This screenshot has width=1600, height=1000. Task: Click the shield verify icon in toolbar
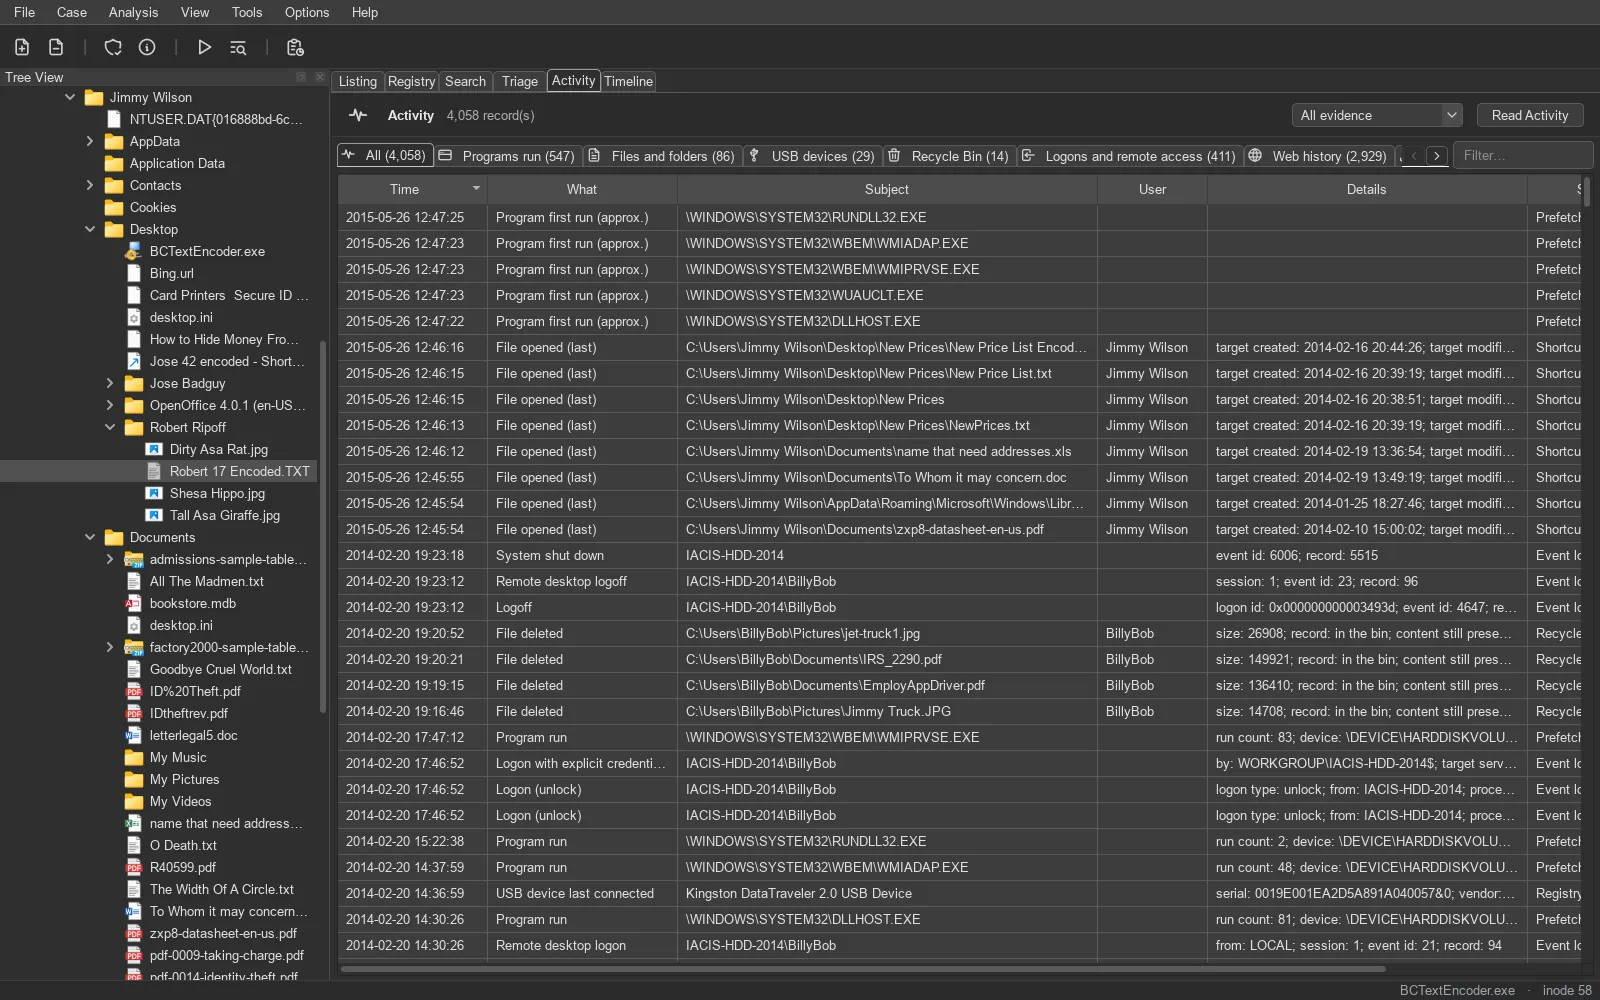(113, 47)
